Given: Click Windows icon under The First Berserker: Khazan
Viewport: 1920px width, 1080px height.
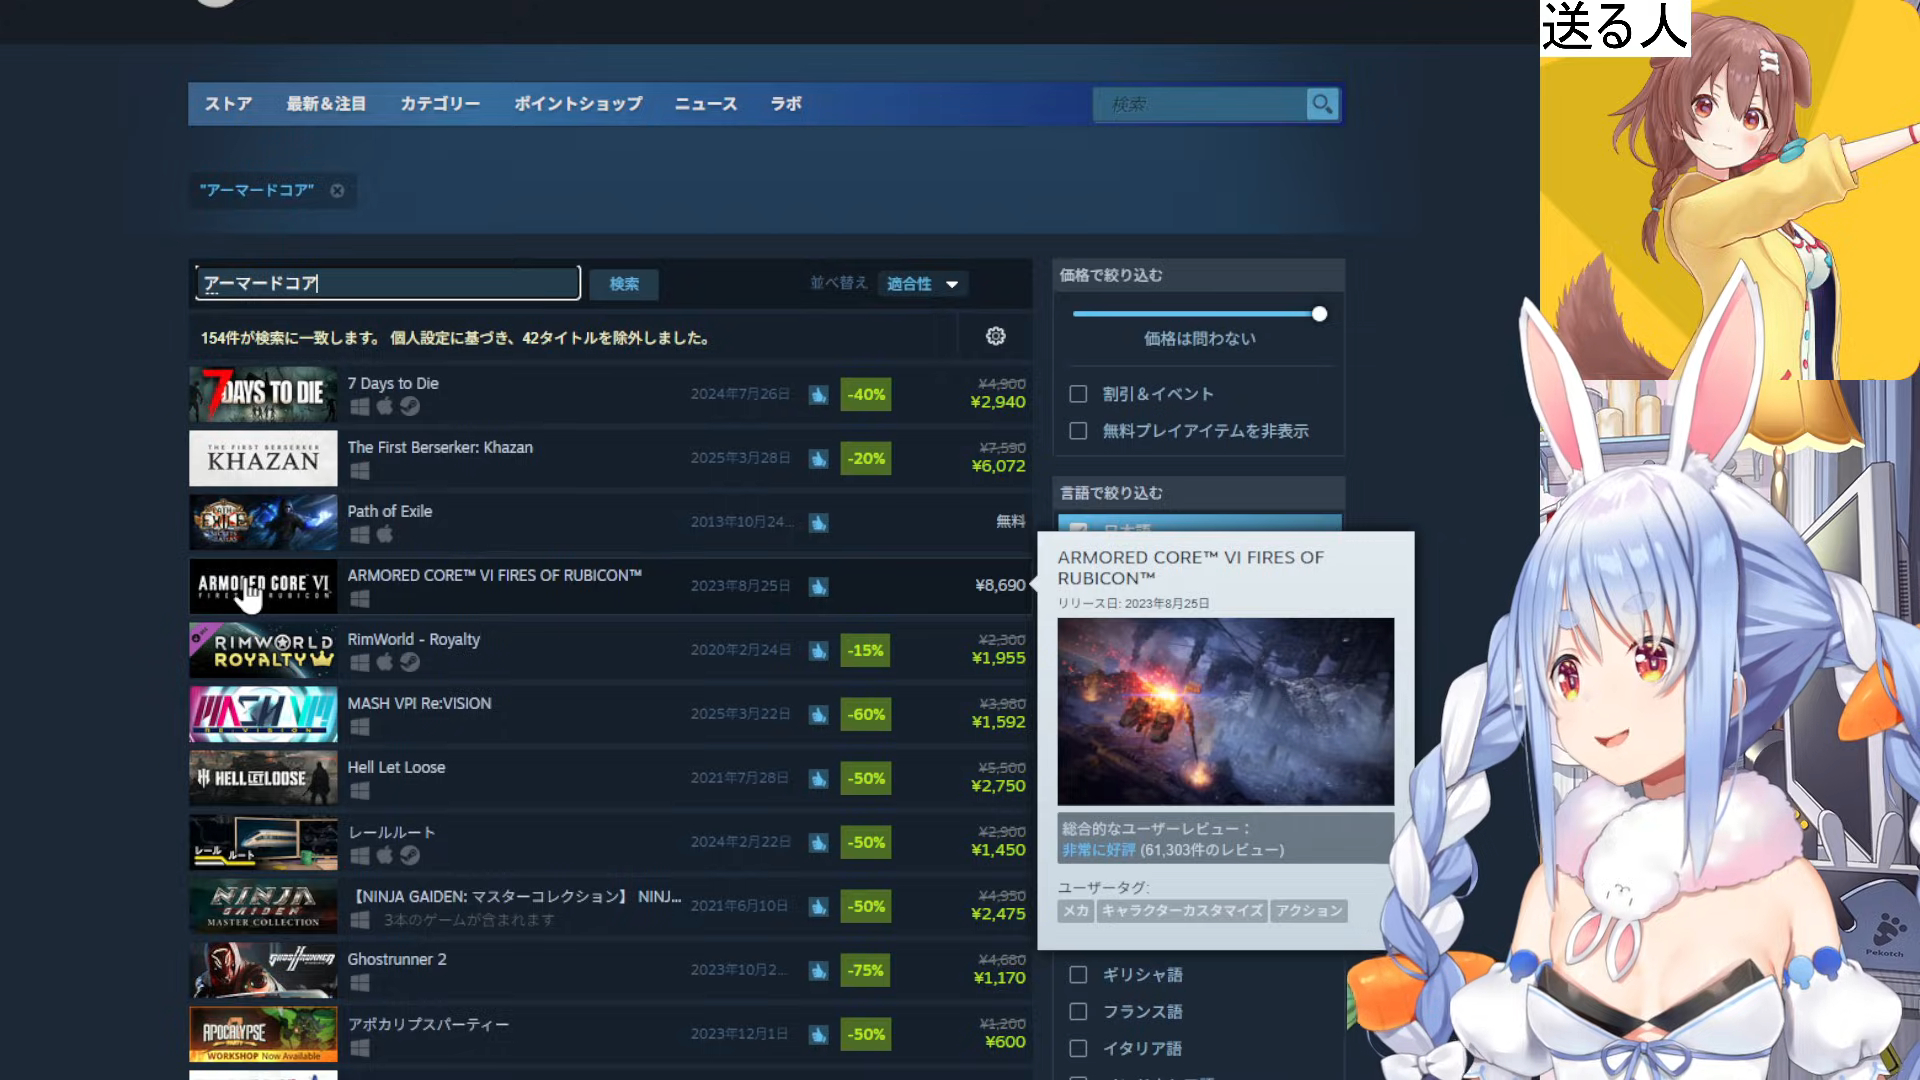Looking at the screenshot, I should 360,471.
